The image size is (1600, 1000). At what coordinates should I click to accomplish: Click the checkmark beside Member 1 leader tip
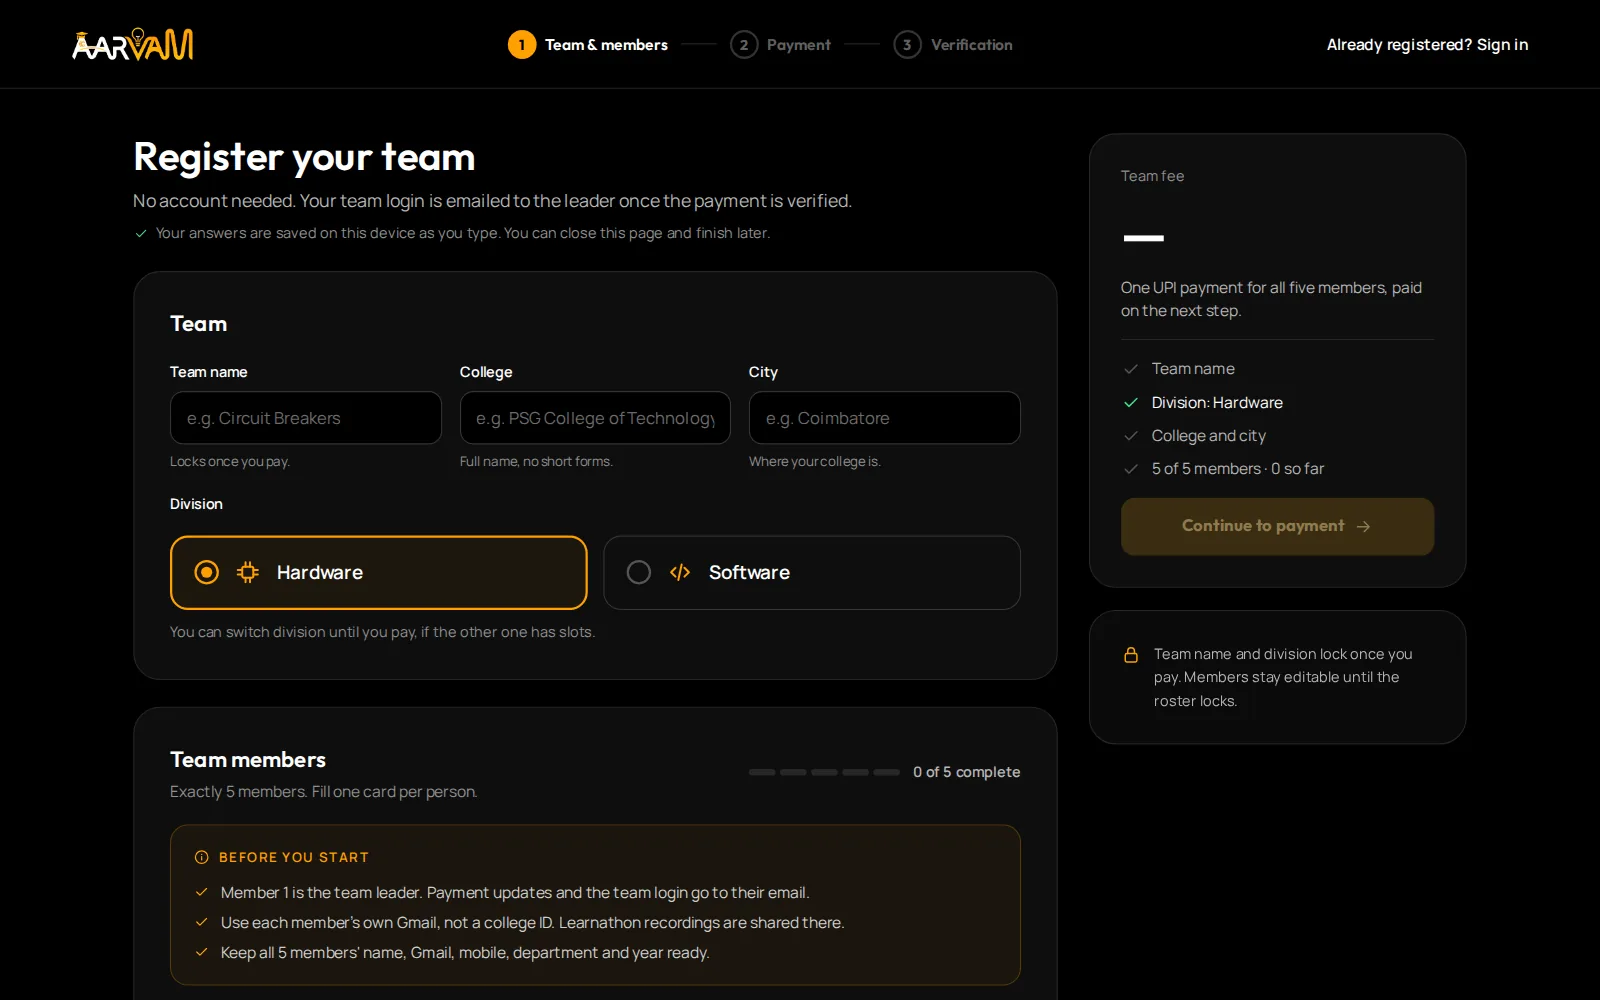202,892
